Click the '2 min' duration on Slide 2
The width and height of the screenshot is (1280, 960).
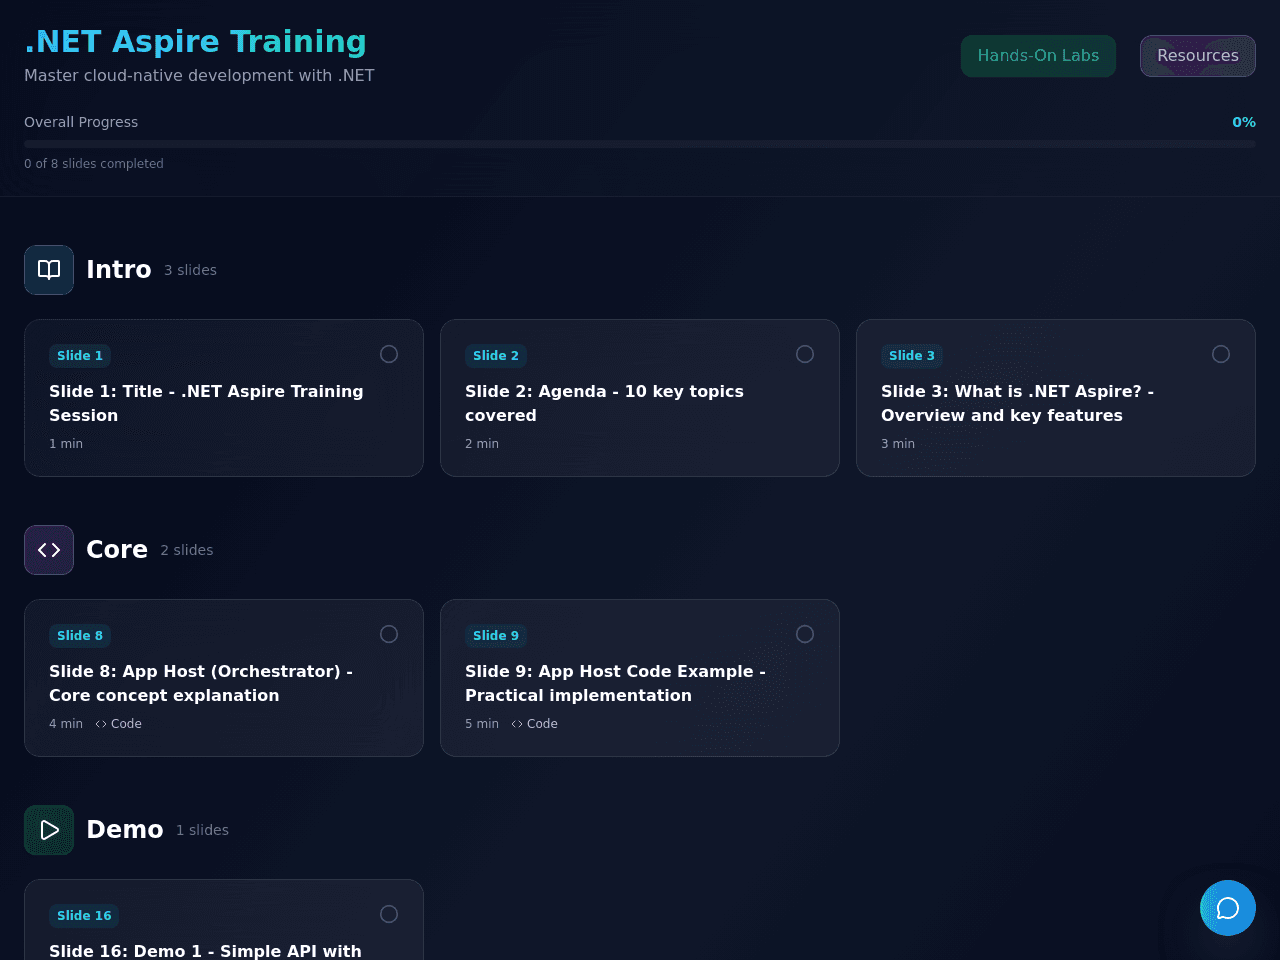tap(482, 444)
